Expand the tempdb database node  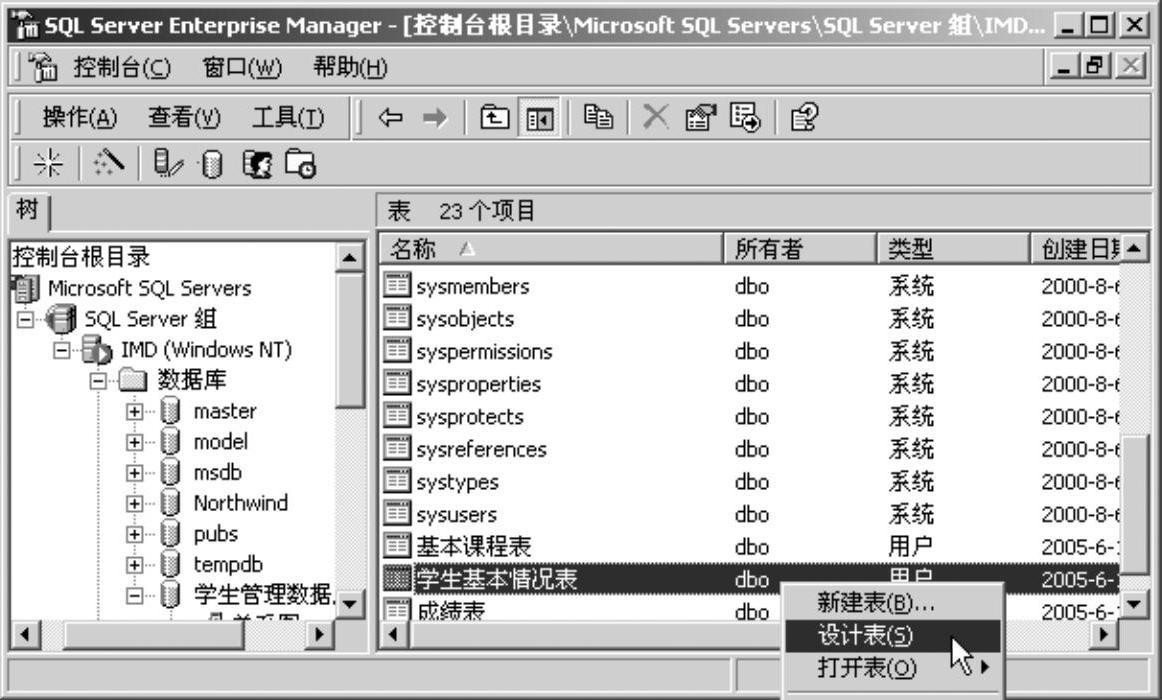tap(134, 565)
